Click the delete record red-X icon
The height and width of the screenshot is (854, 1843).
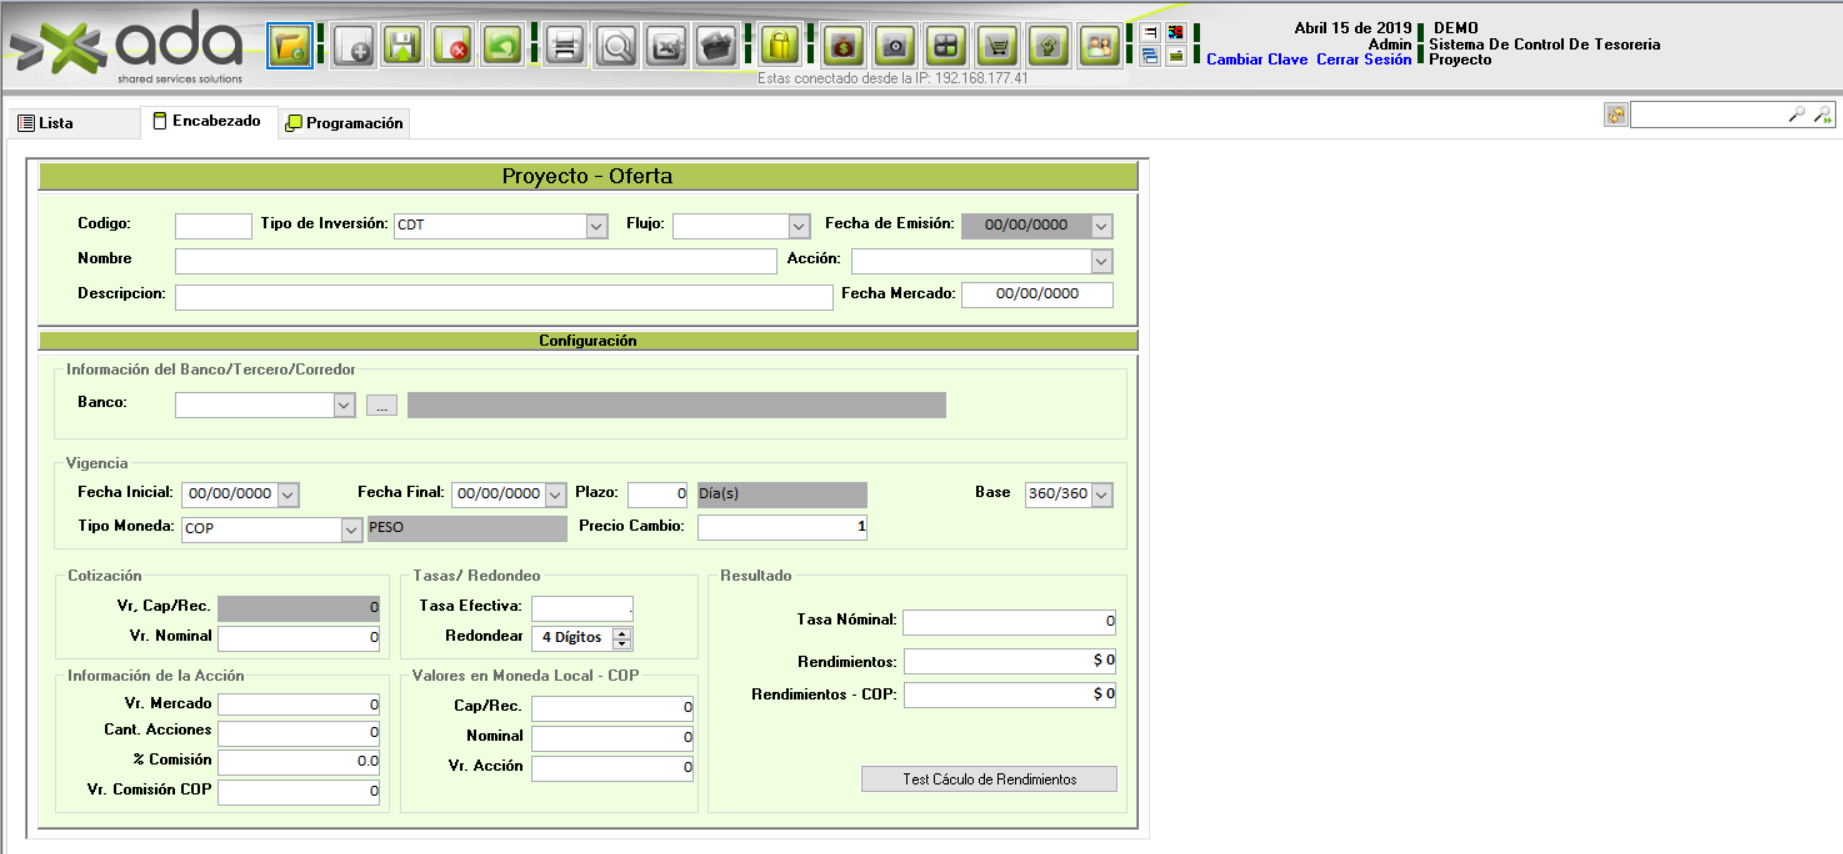[453, 46]
